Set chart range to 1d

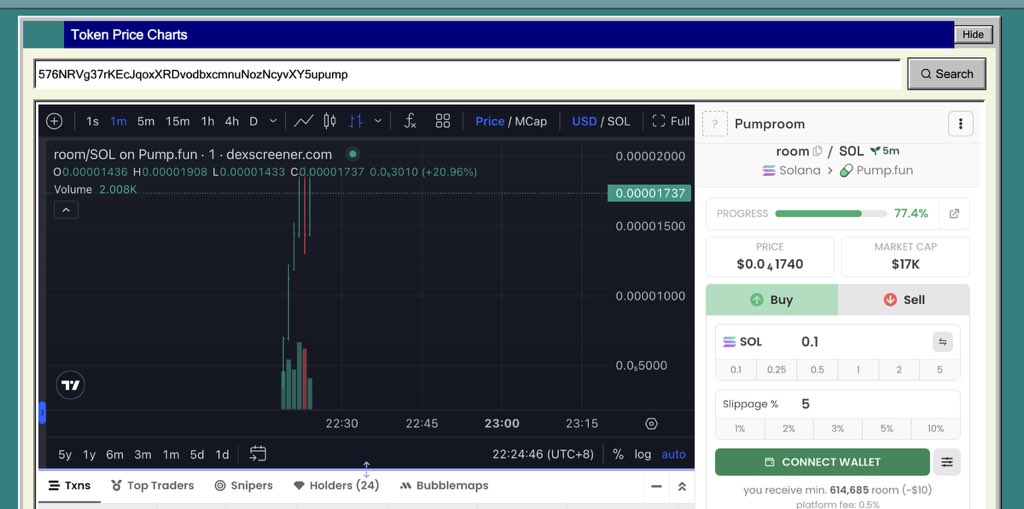pos(222,455)
